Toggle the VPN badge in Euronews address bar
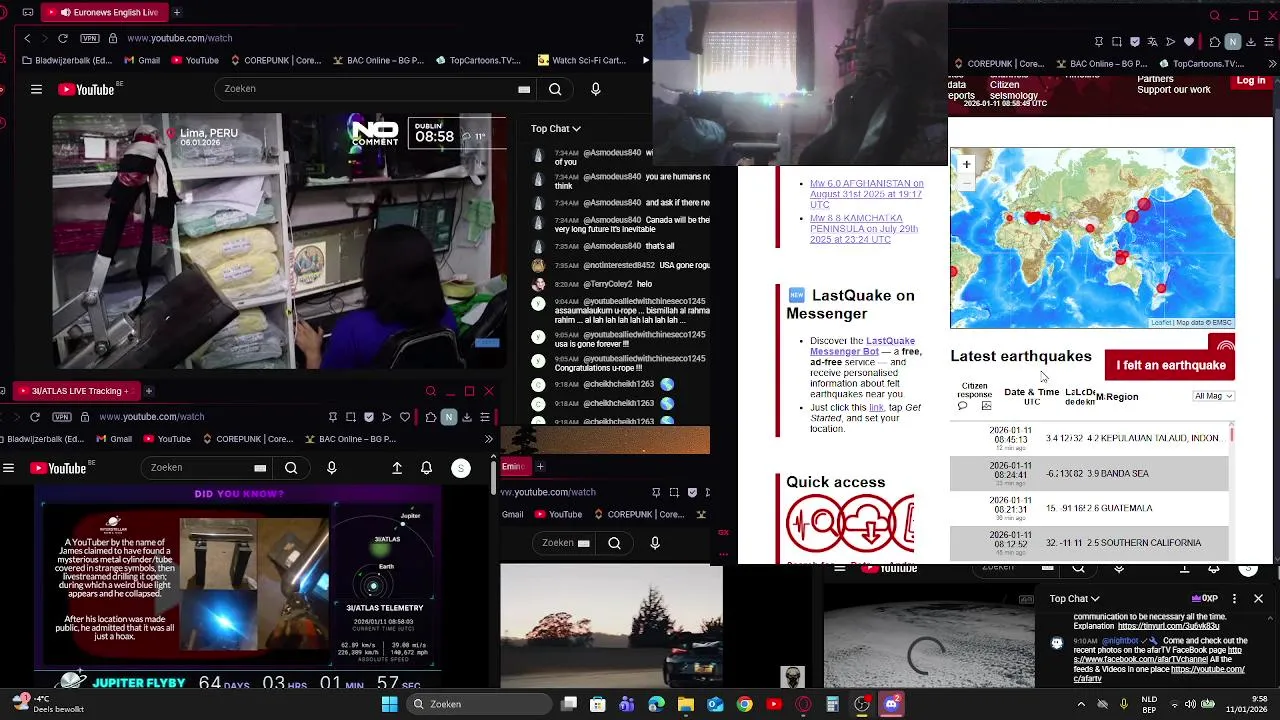1280x720 pixels. tap(91, 38)
